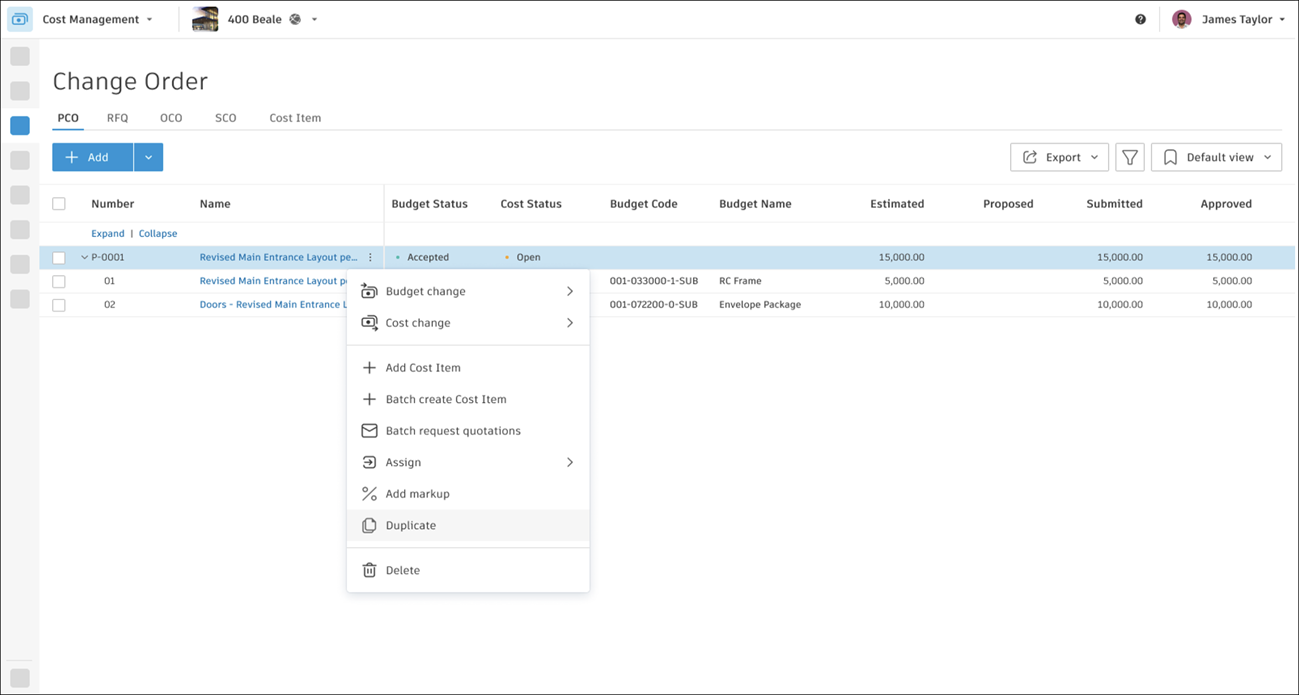Open the Add button's dropdown arrow
Viewport: 1299px width, 695px height.
point(148,157)
